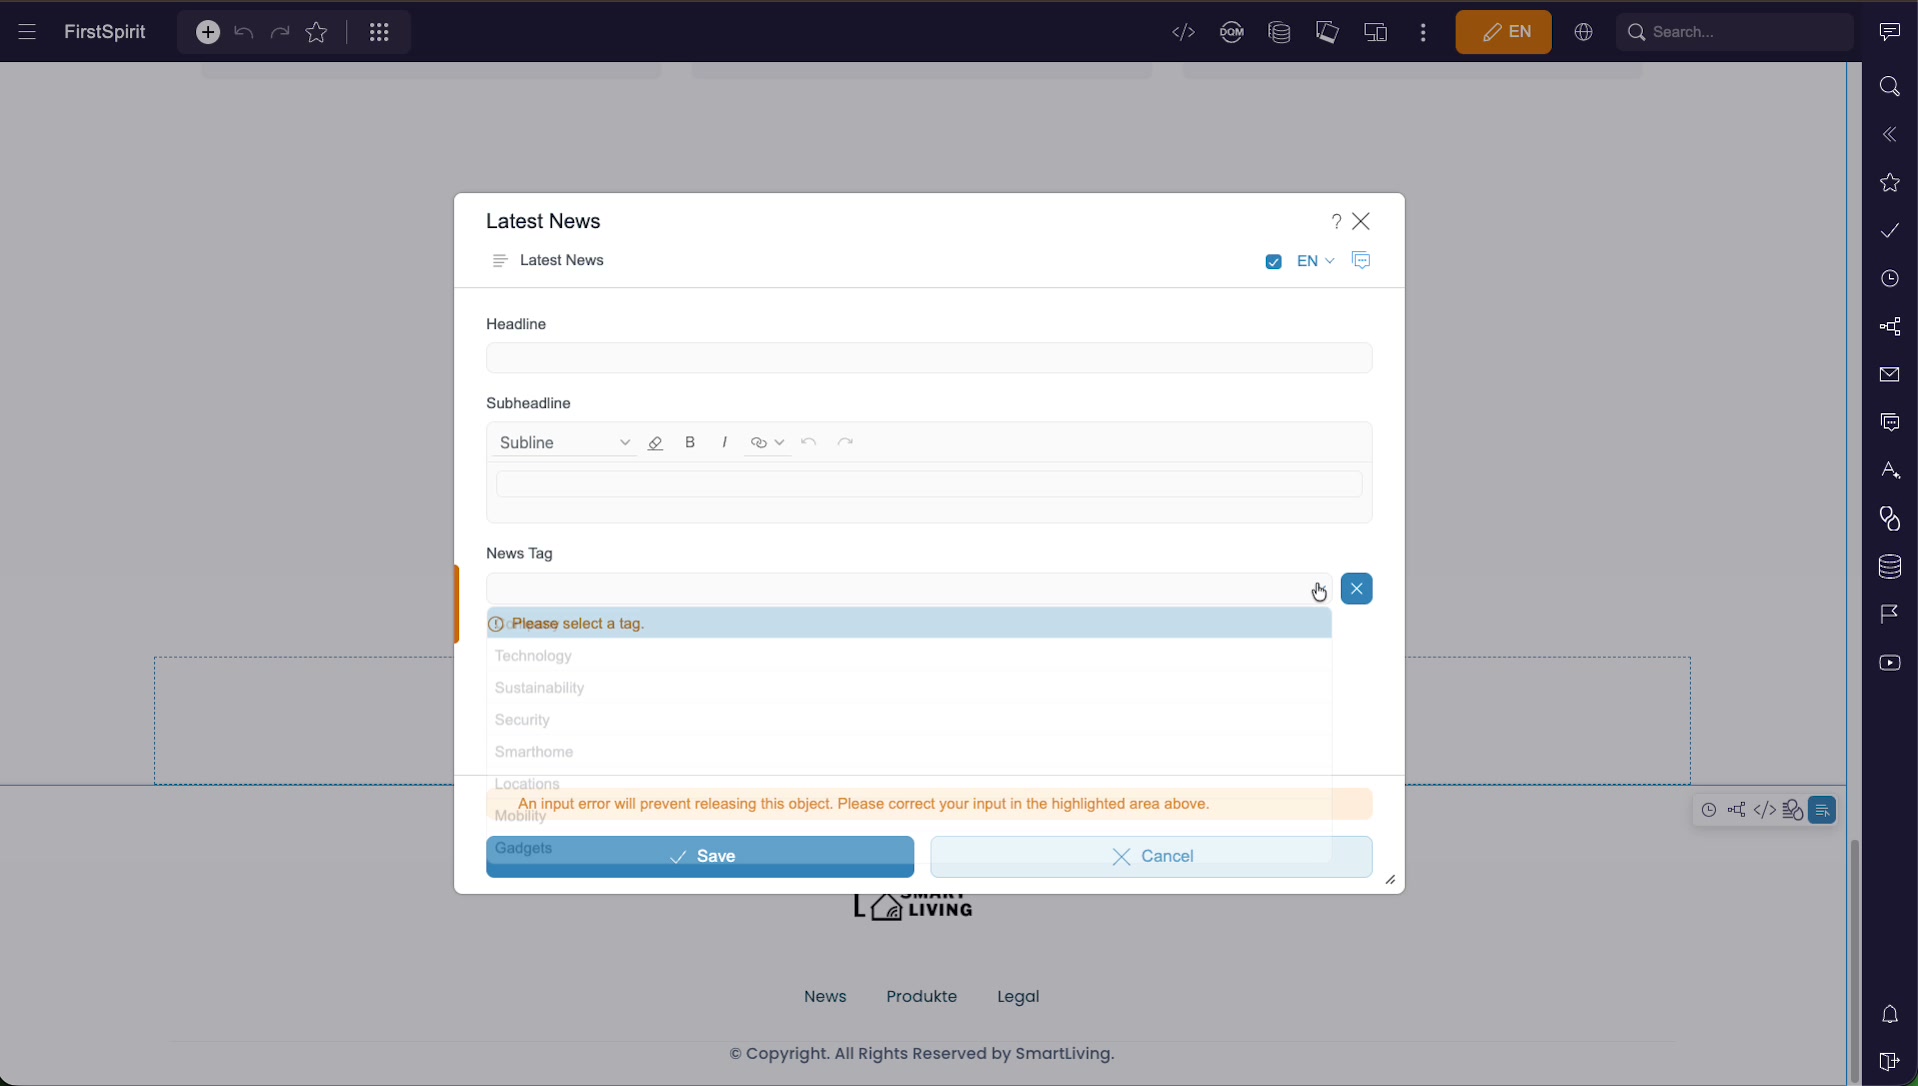Click the Subheadline text area
This screenshot has width=1918, height=1086.
[929, 484]
